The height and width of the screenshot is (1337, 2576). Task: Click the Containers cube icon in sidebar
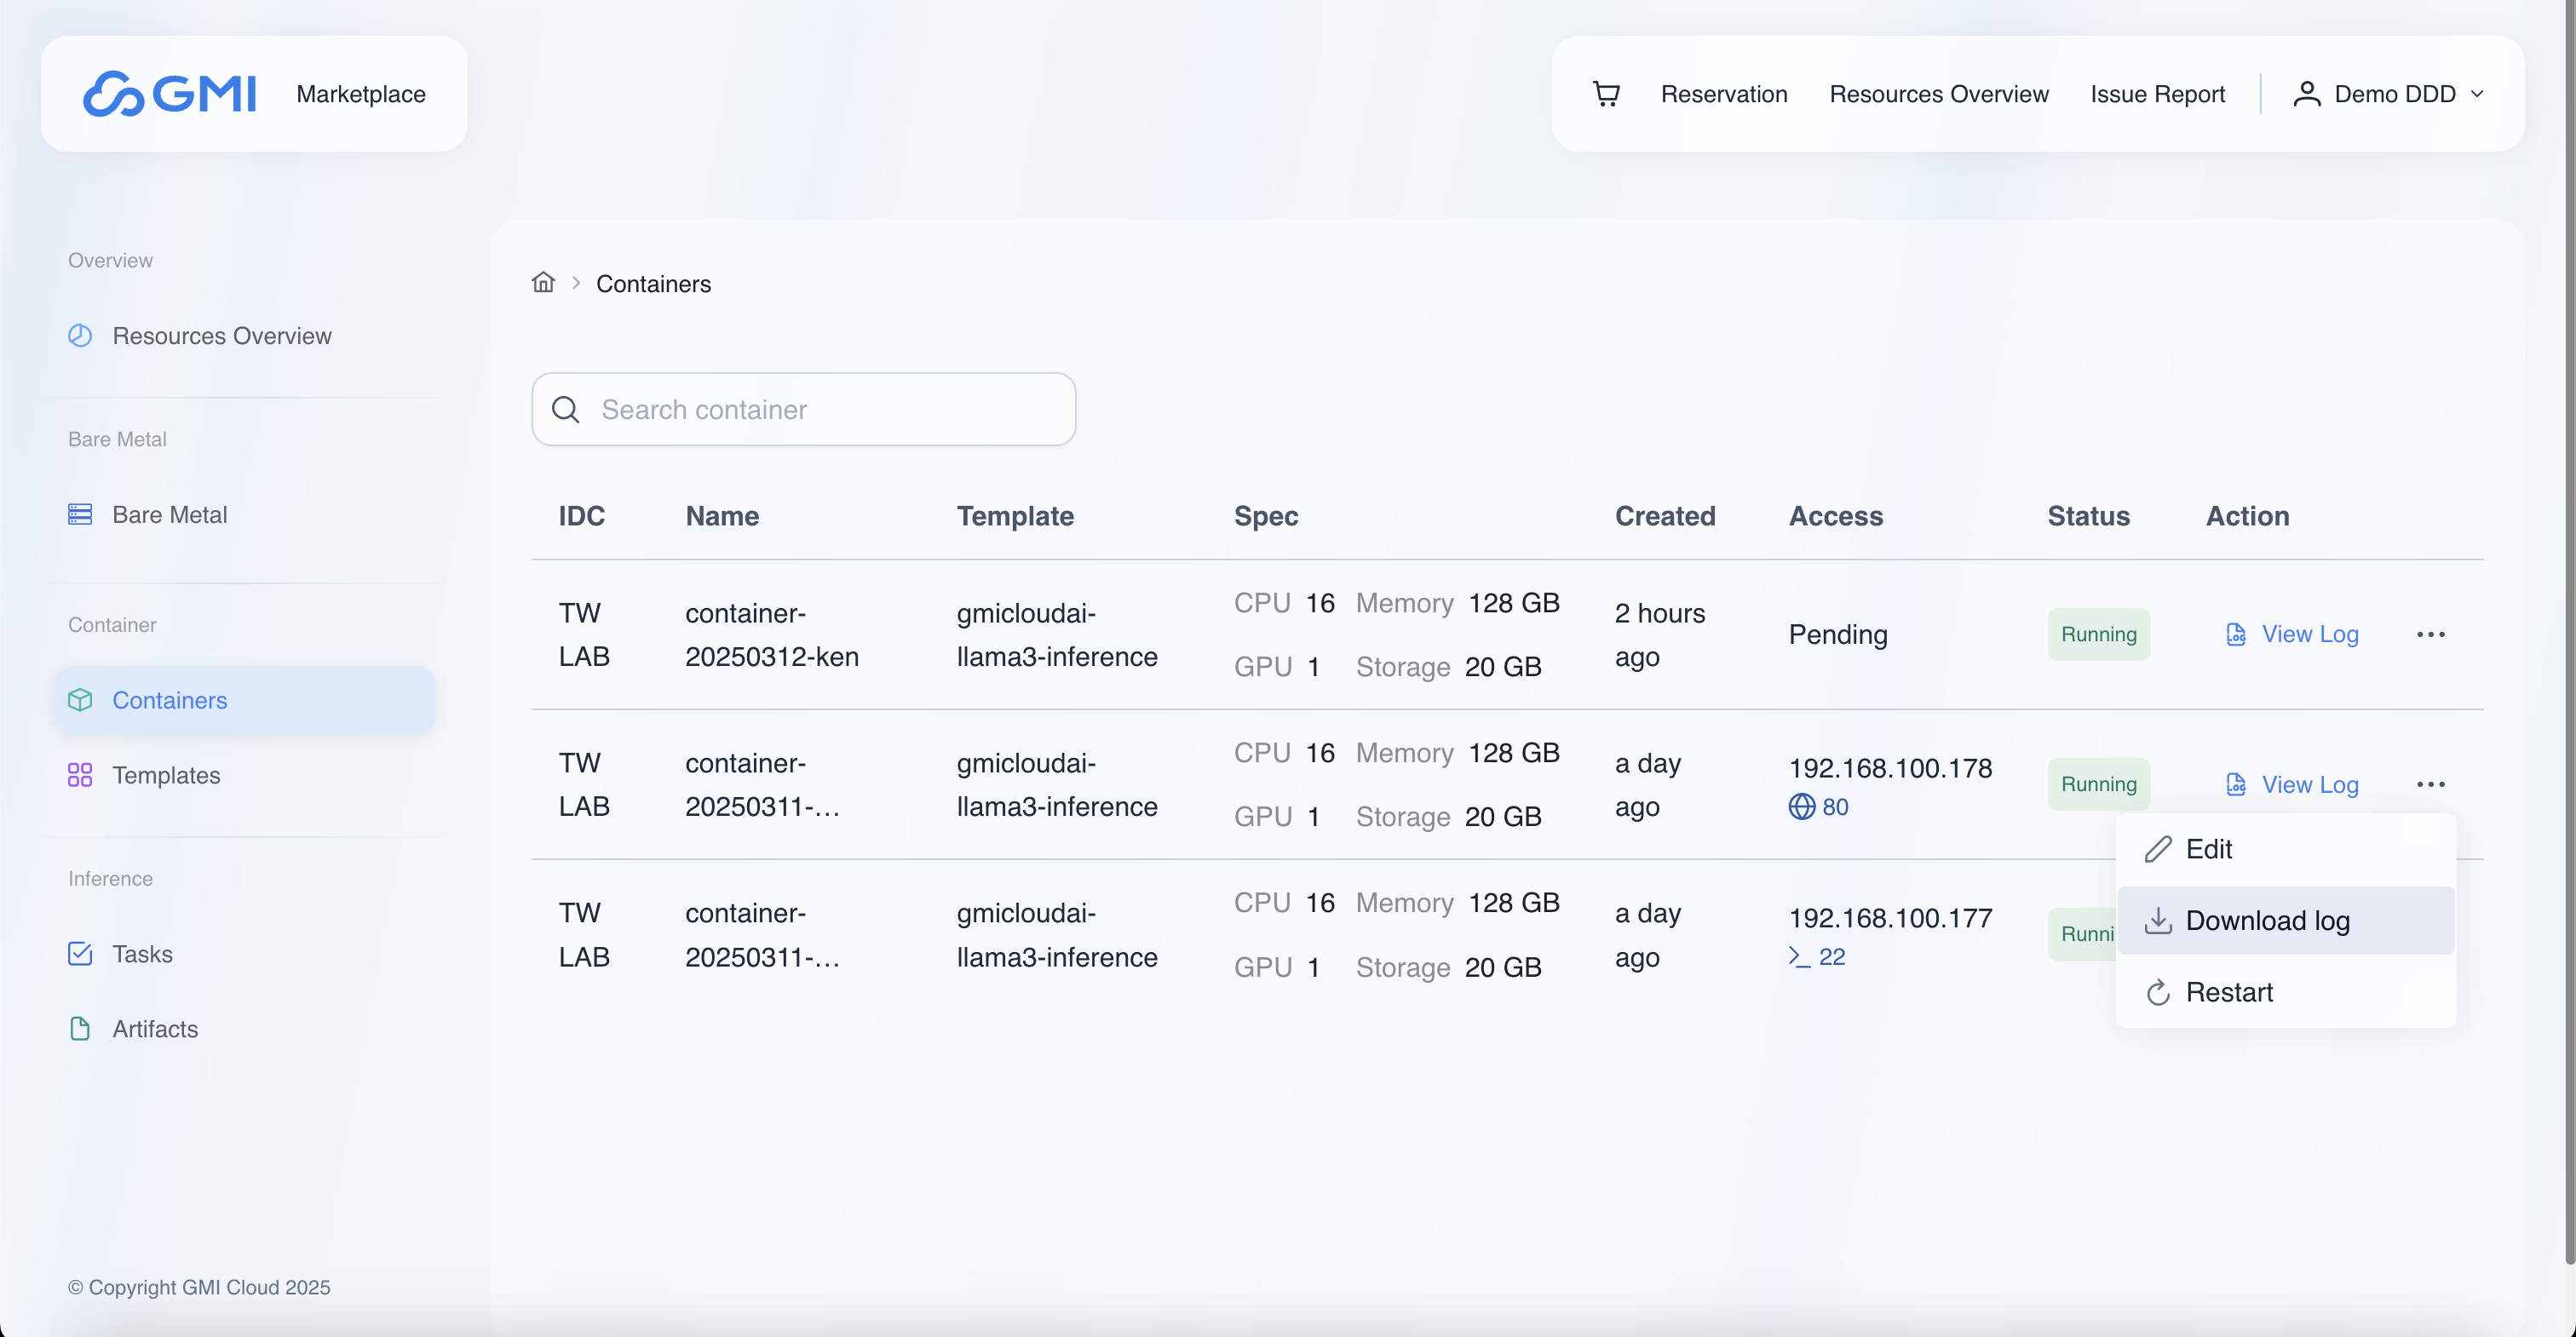pos(80,700)
